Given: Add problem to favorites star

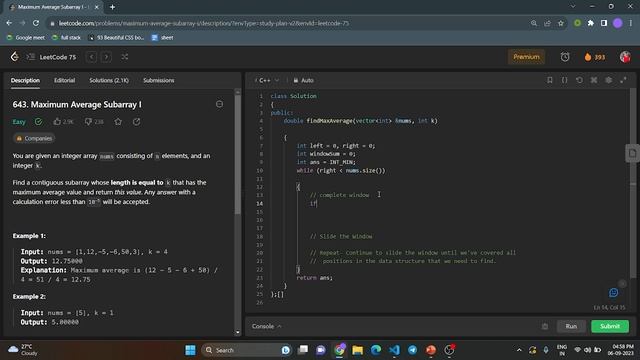Looking at the screenshot, I should [x=118, y=122].
